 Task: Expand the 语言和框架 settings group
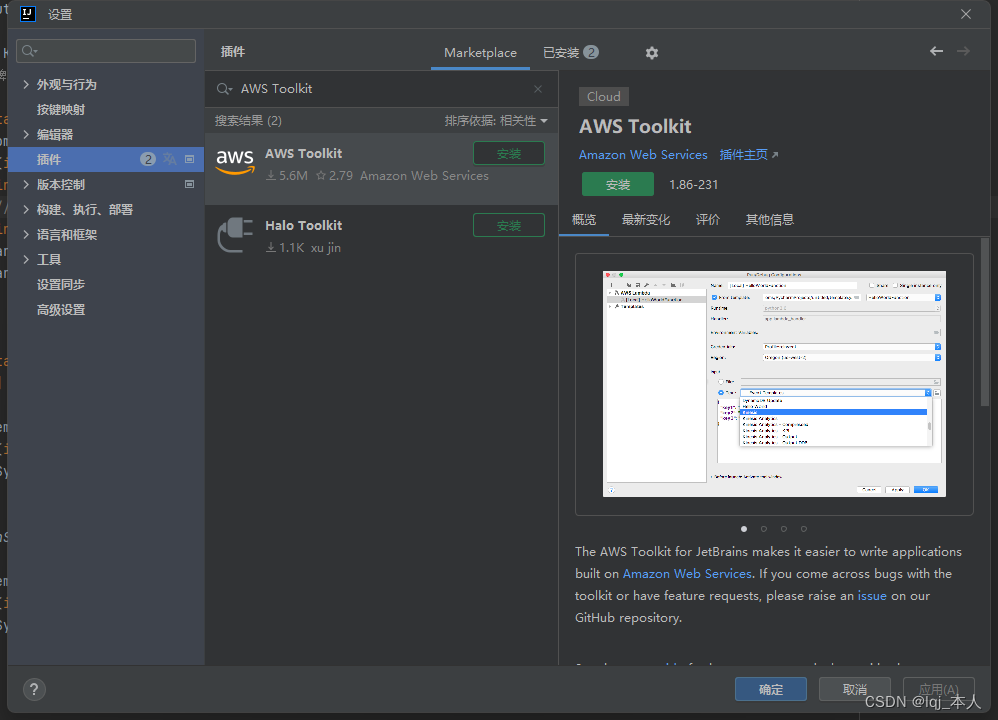pyautogui.click(x=26, y=234)
